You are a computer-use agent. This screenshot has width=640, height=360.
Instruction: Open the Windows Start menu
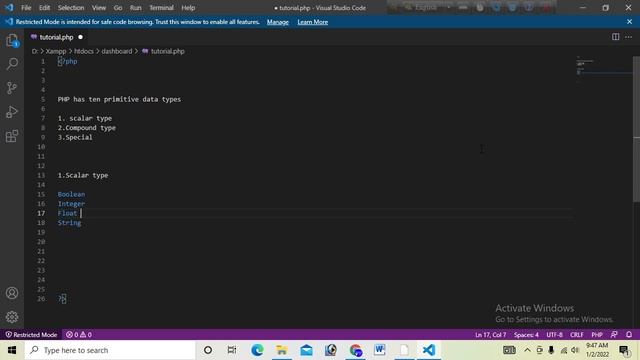pyautogui.click(x=12, y=350)
